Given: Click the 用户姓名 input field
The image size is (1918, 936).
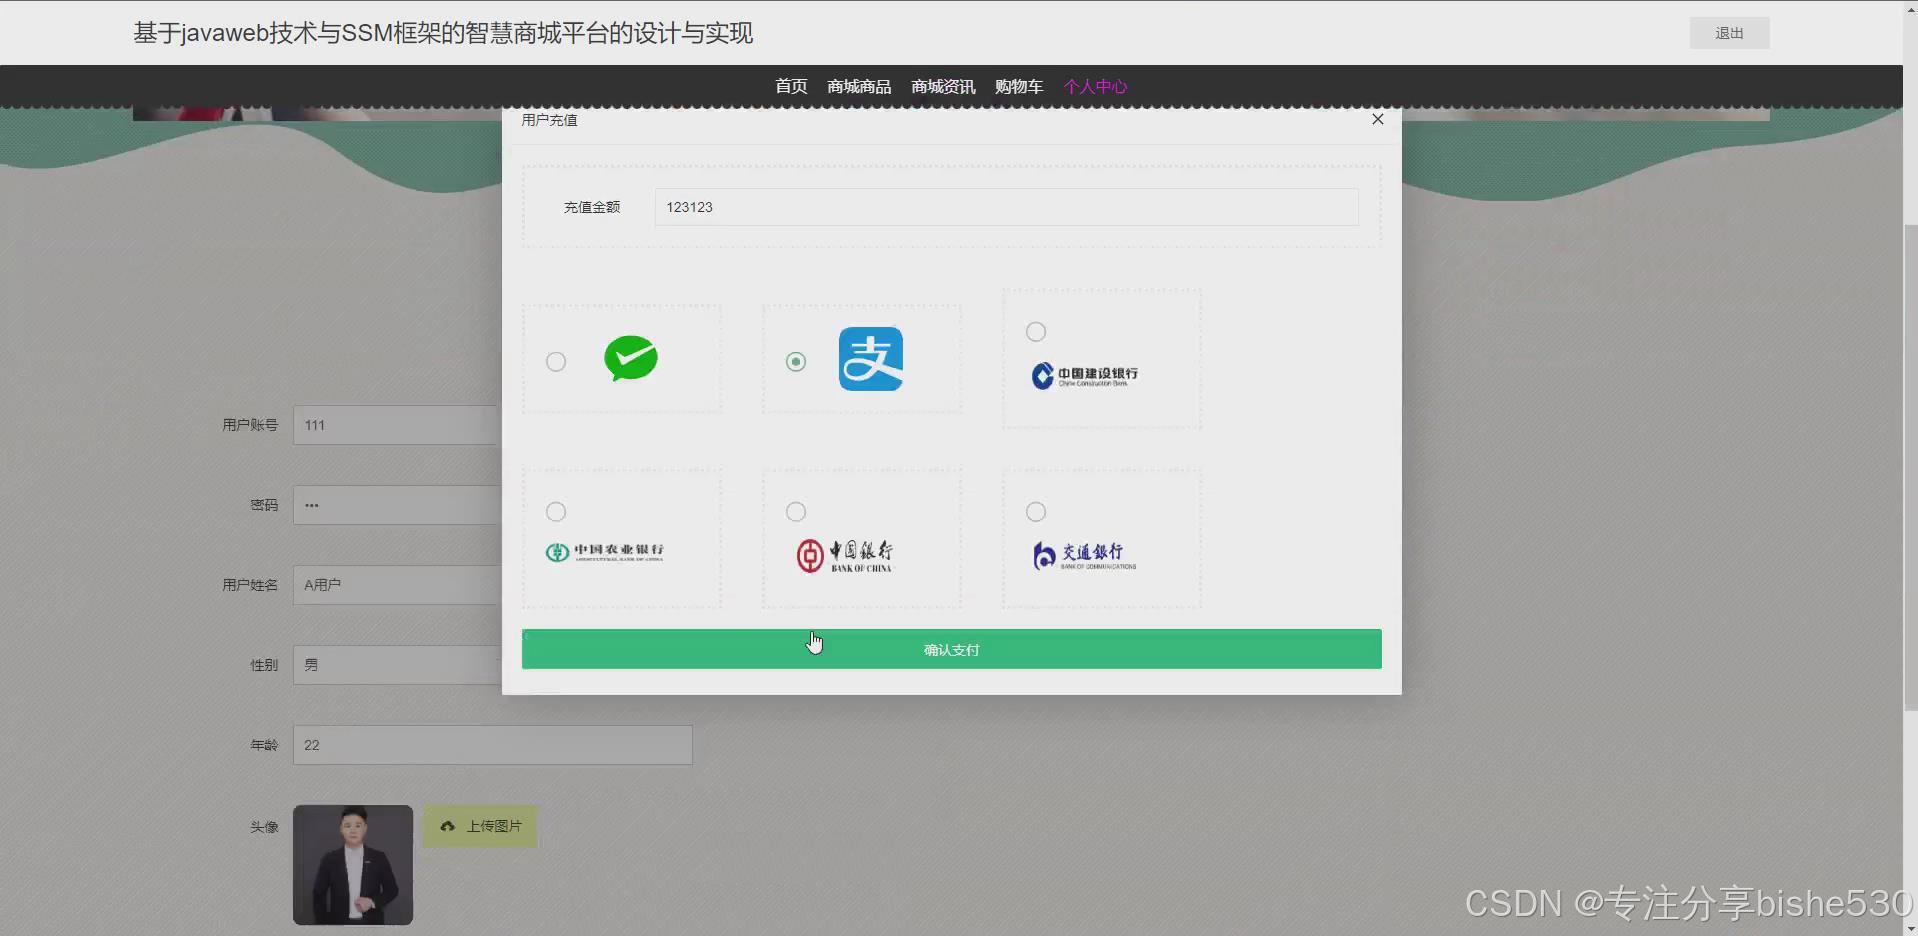Looking at the screenshot, I should pos(397,585).
